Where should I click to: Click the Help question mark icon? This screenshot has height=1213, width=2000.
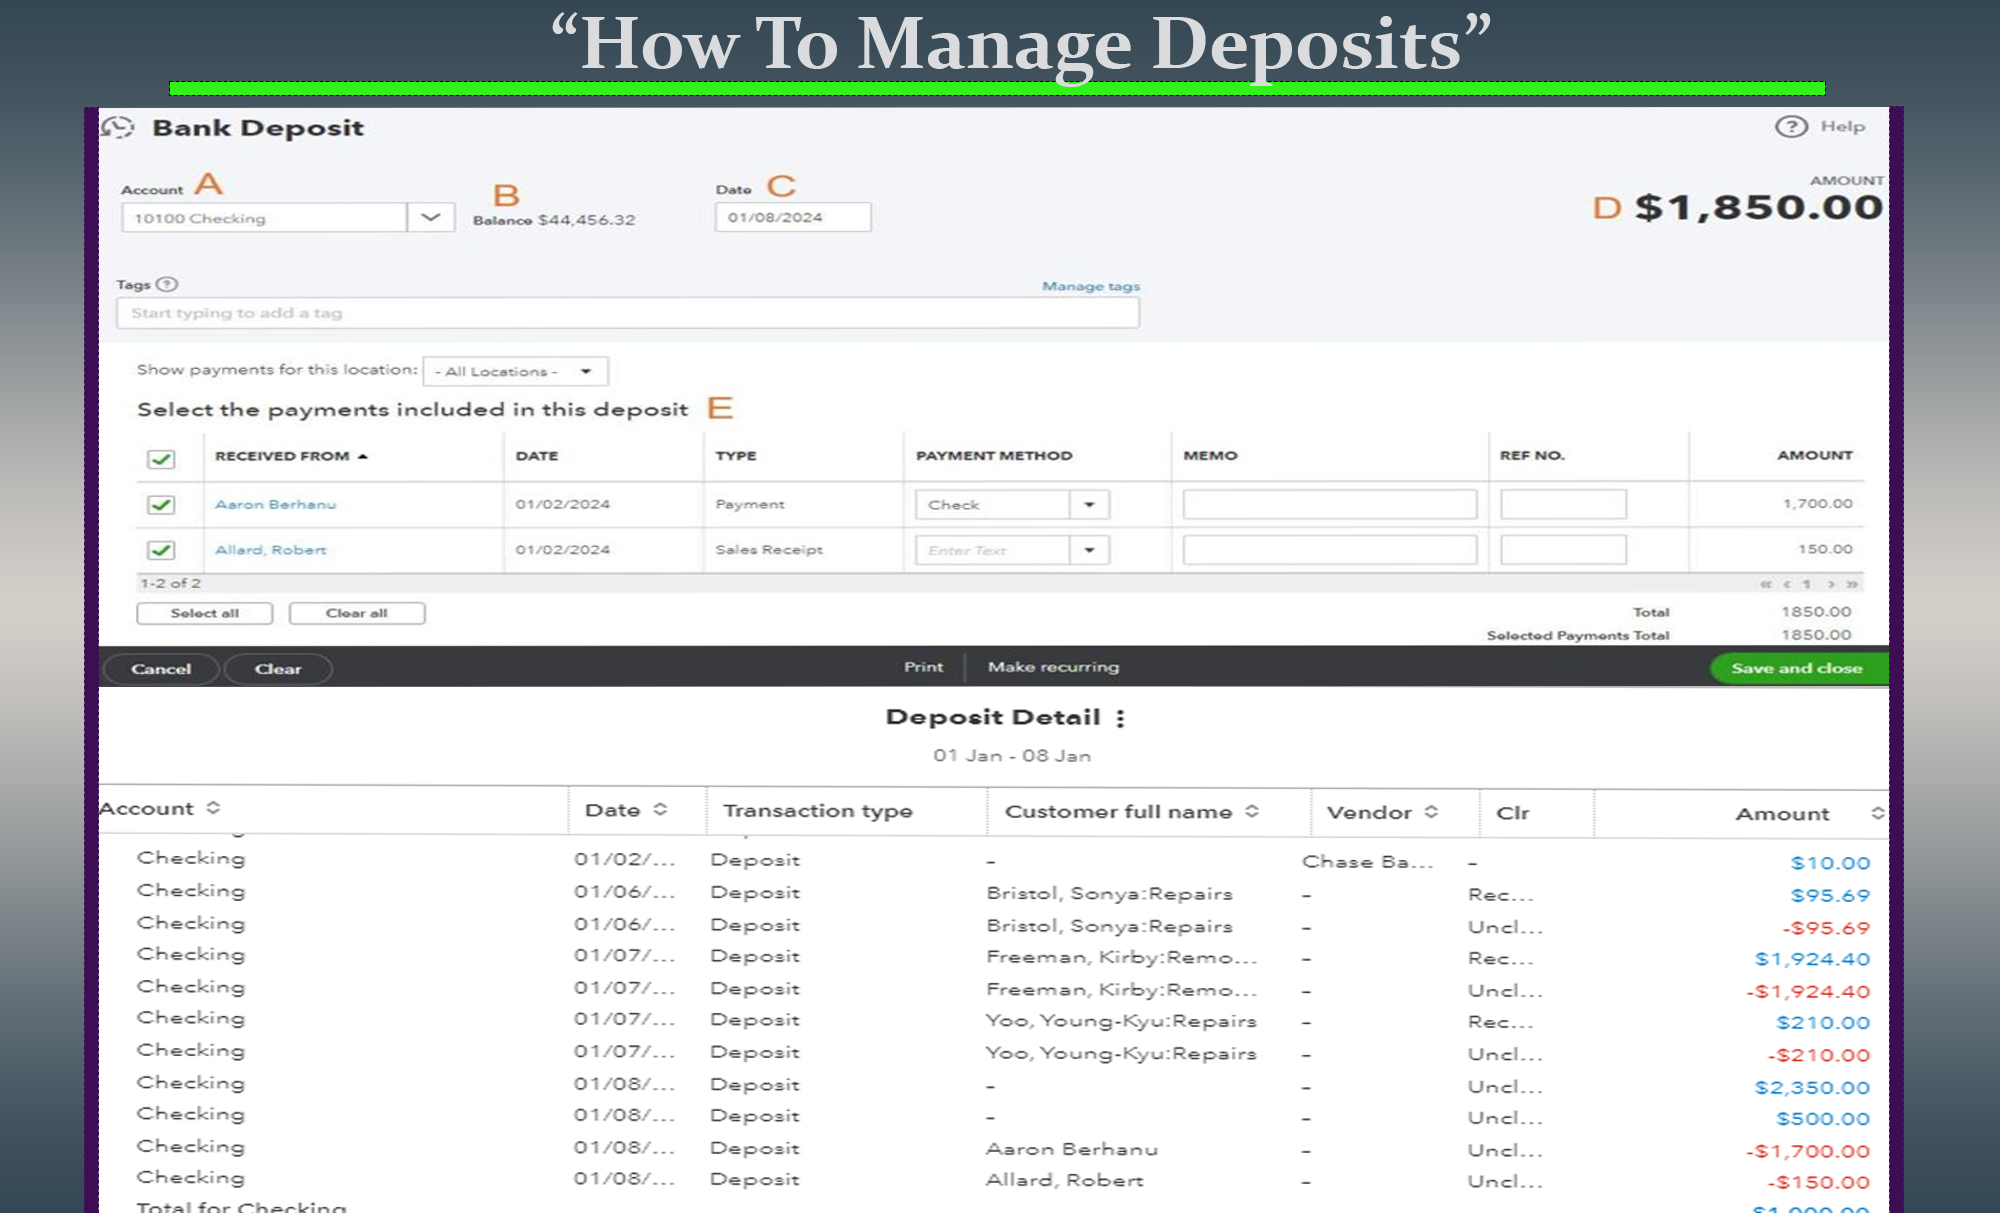click(1790, 126)
